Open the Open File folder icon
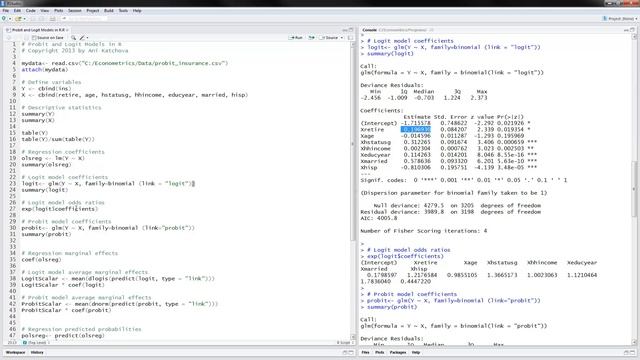This screenshot has height=360, width=640. pos(18,18)
